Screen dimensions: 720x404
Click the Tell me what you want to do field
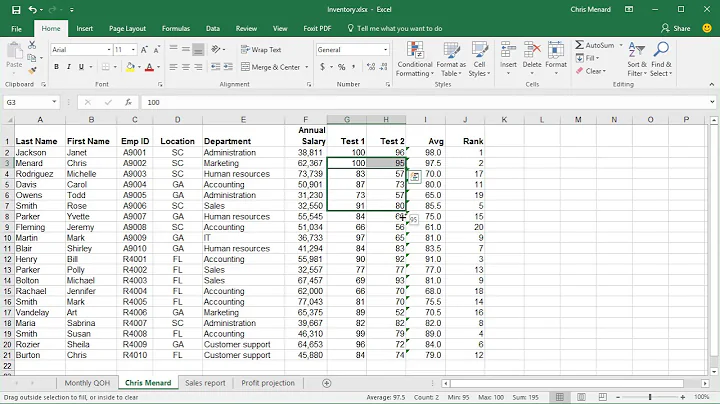pos(395,28)
